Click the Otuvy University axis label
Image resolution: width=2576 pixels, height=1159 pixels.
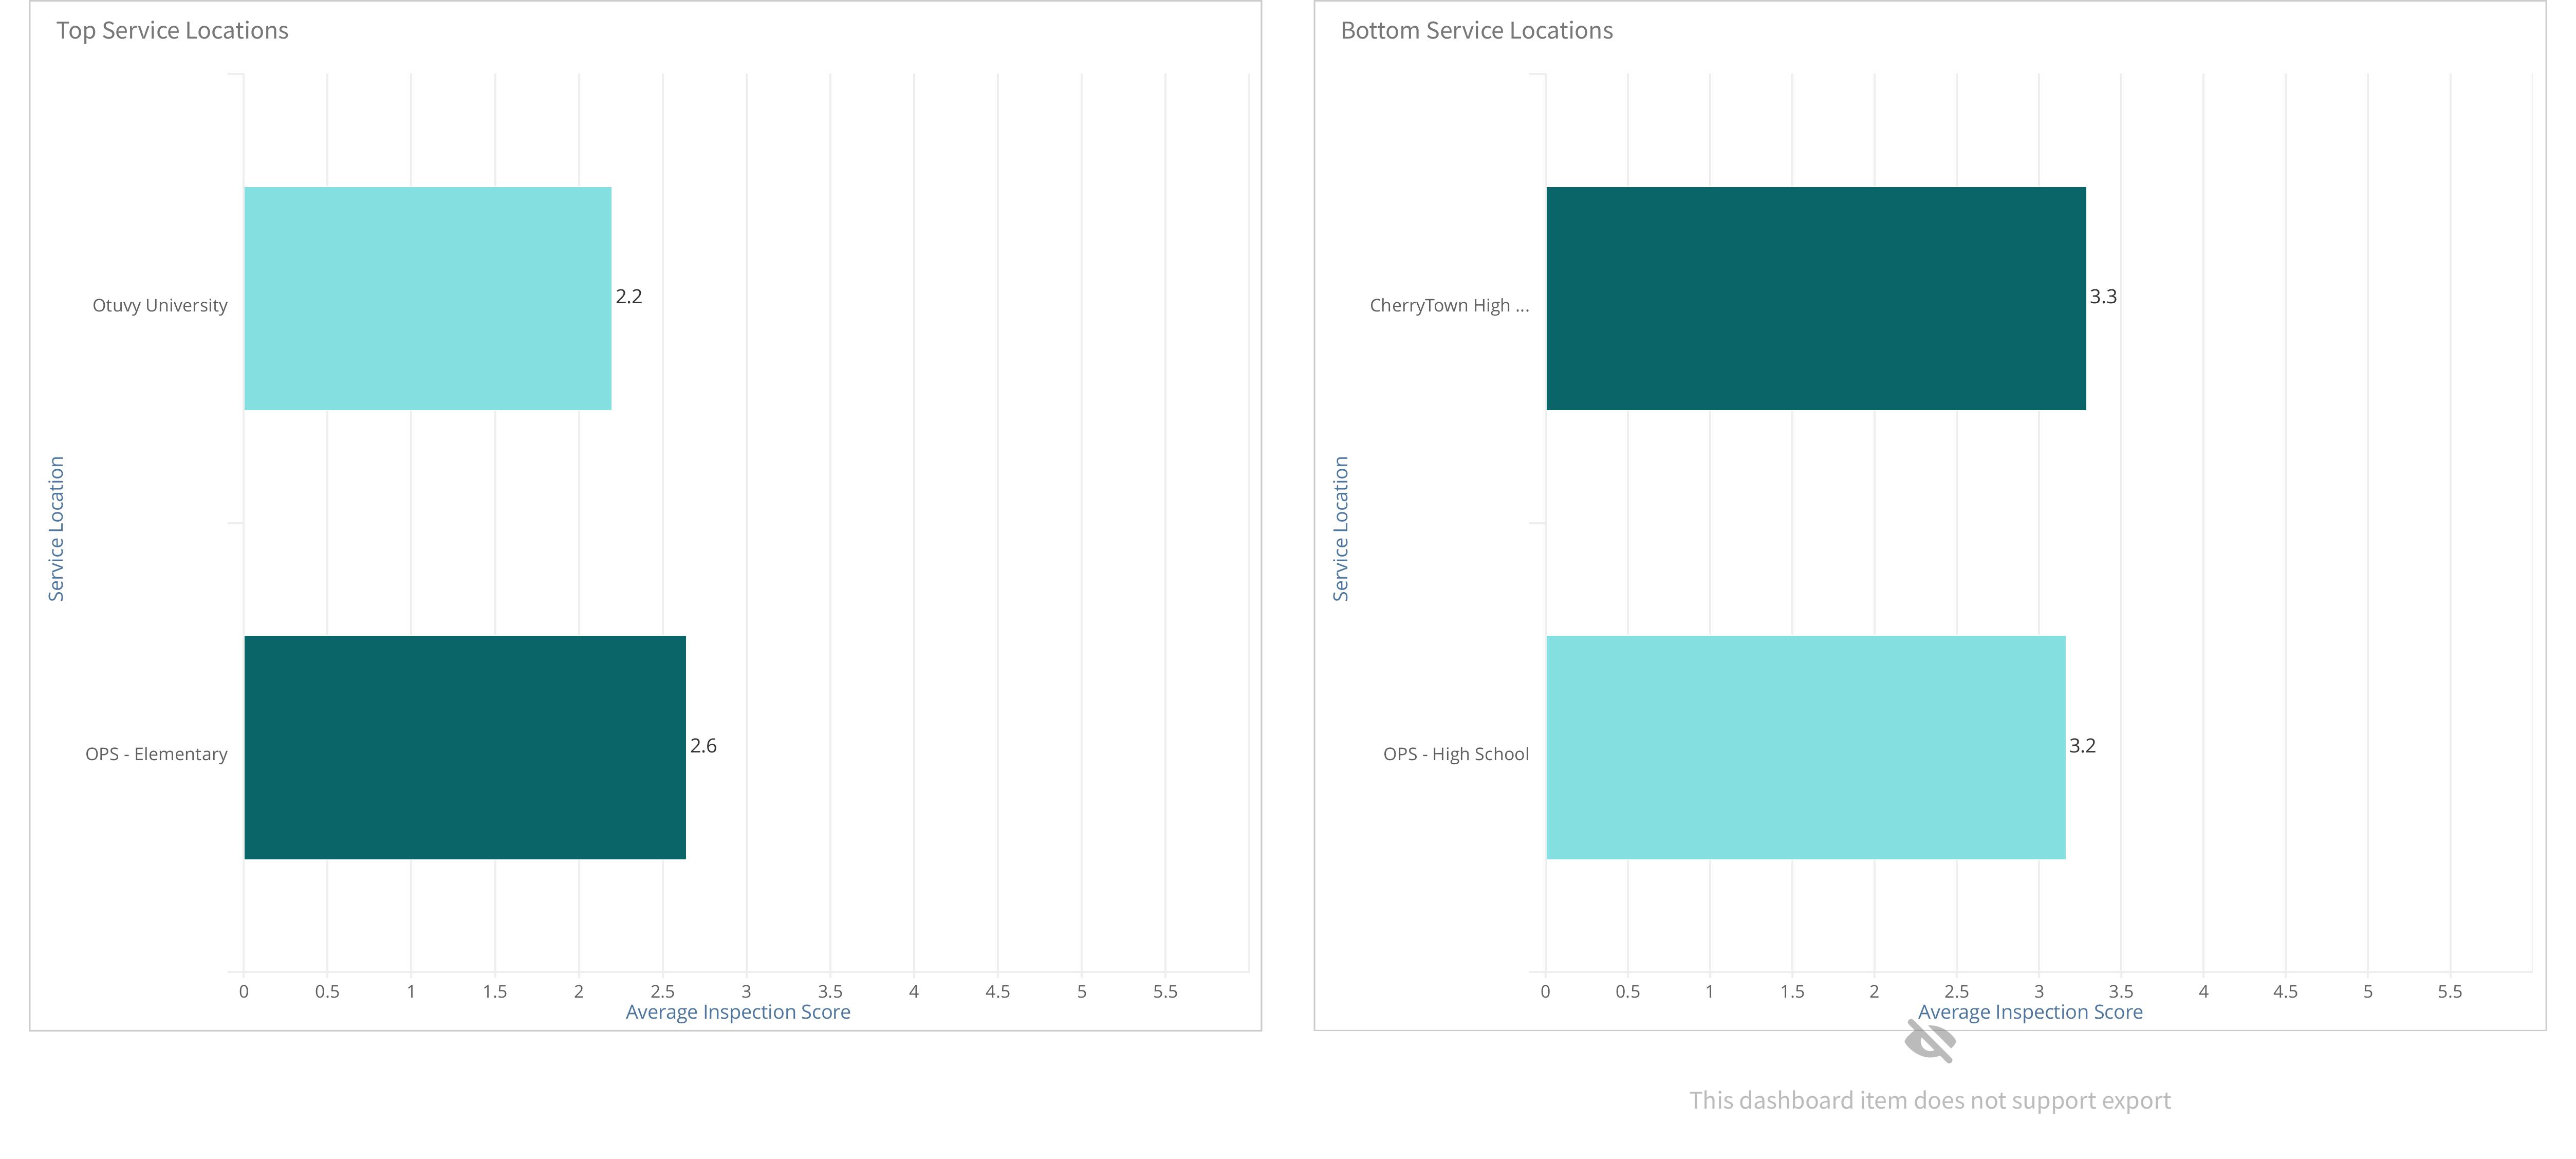[x=160, y=305]
